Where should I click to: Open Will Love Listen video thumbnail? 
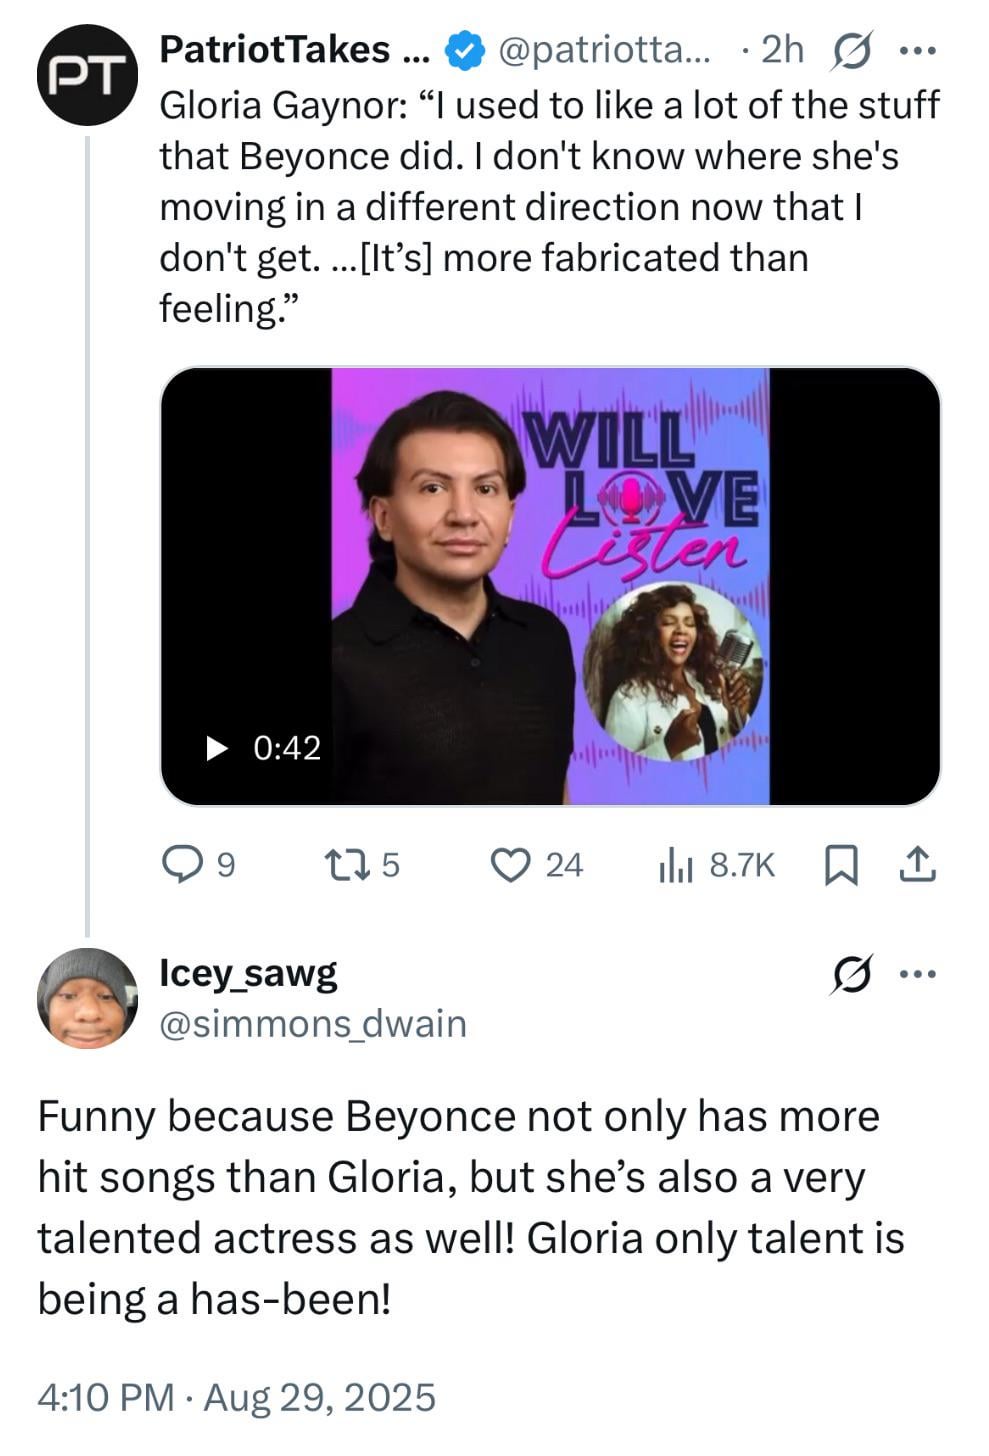pos(550,586)
